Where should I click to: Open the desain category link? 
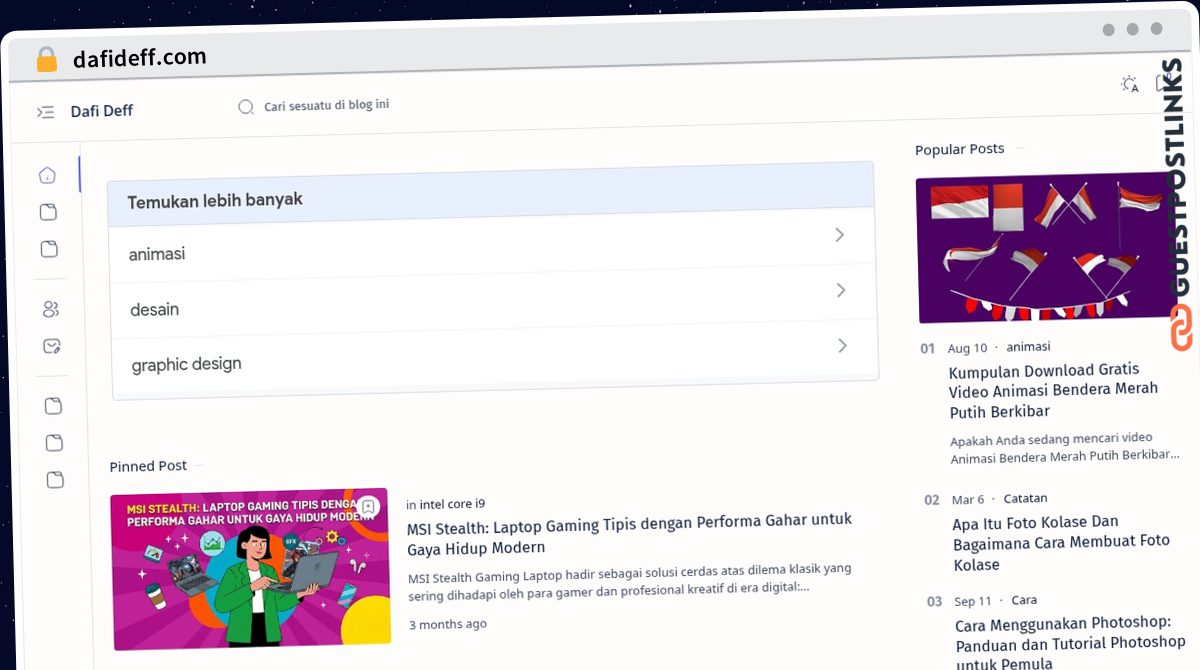pyautogui.click(x=155, y=310)
